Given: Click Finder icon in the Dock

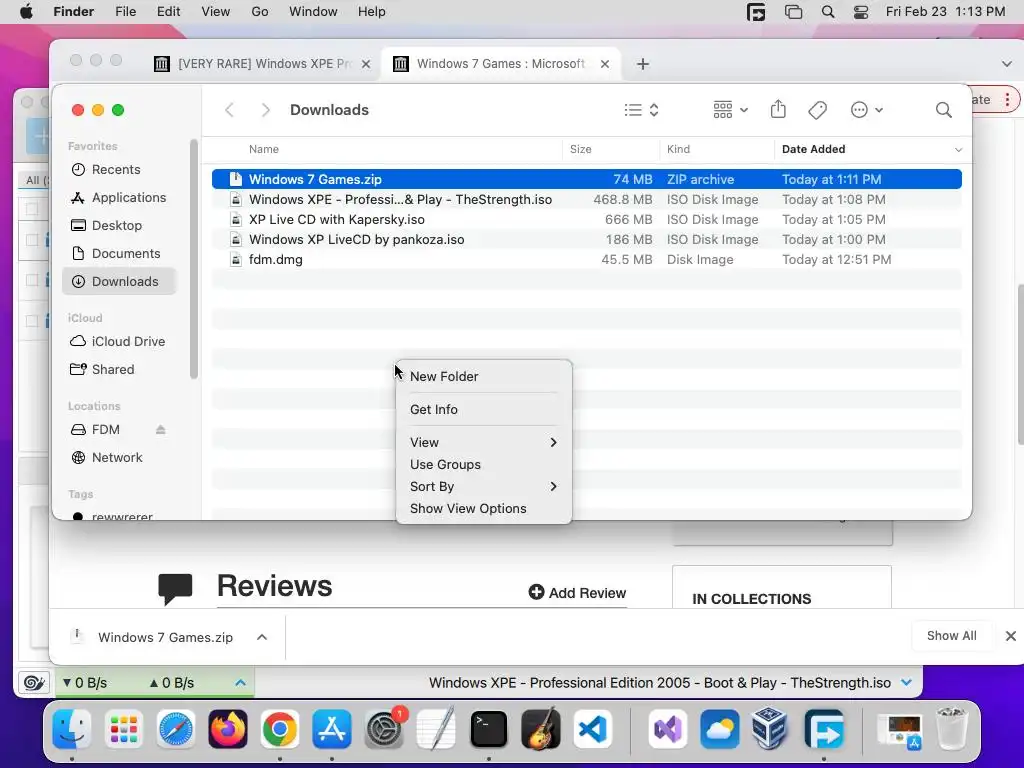Looking at the screenshot, I should click(72, 728).
